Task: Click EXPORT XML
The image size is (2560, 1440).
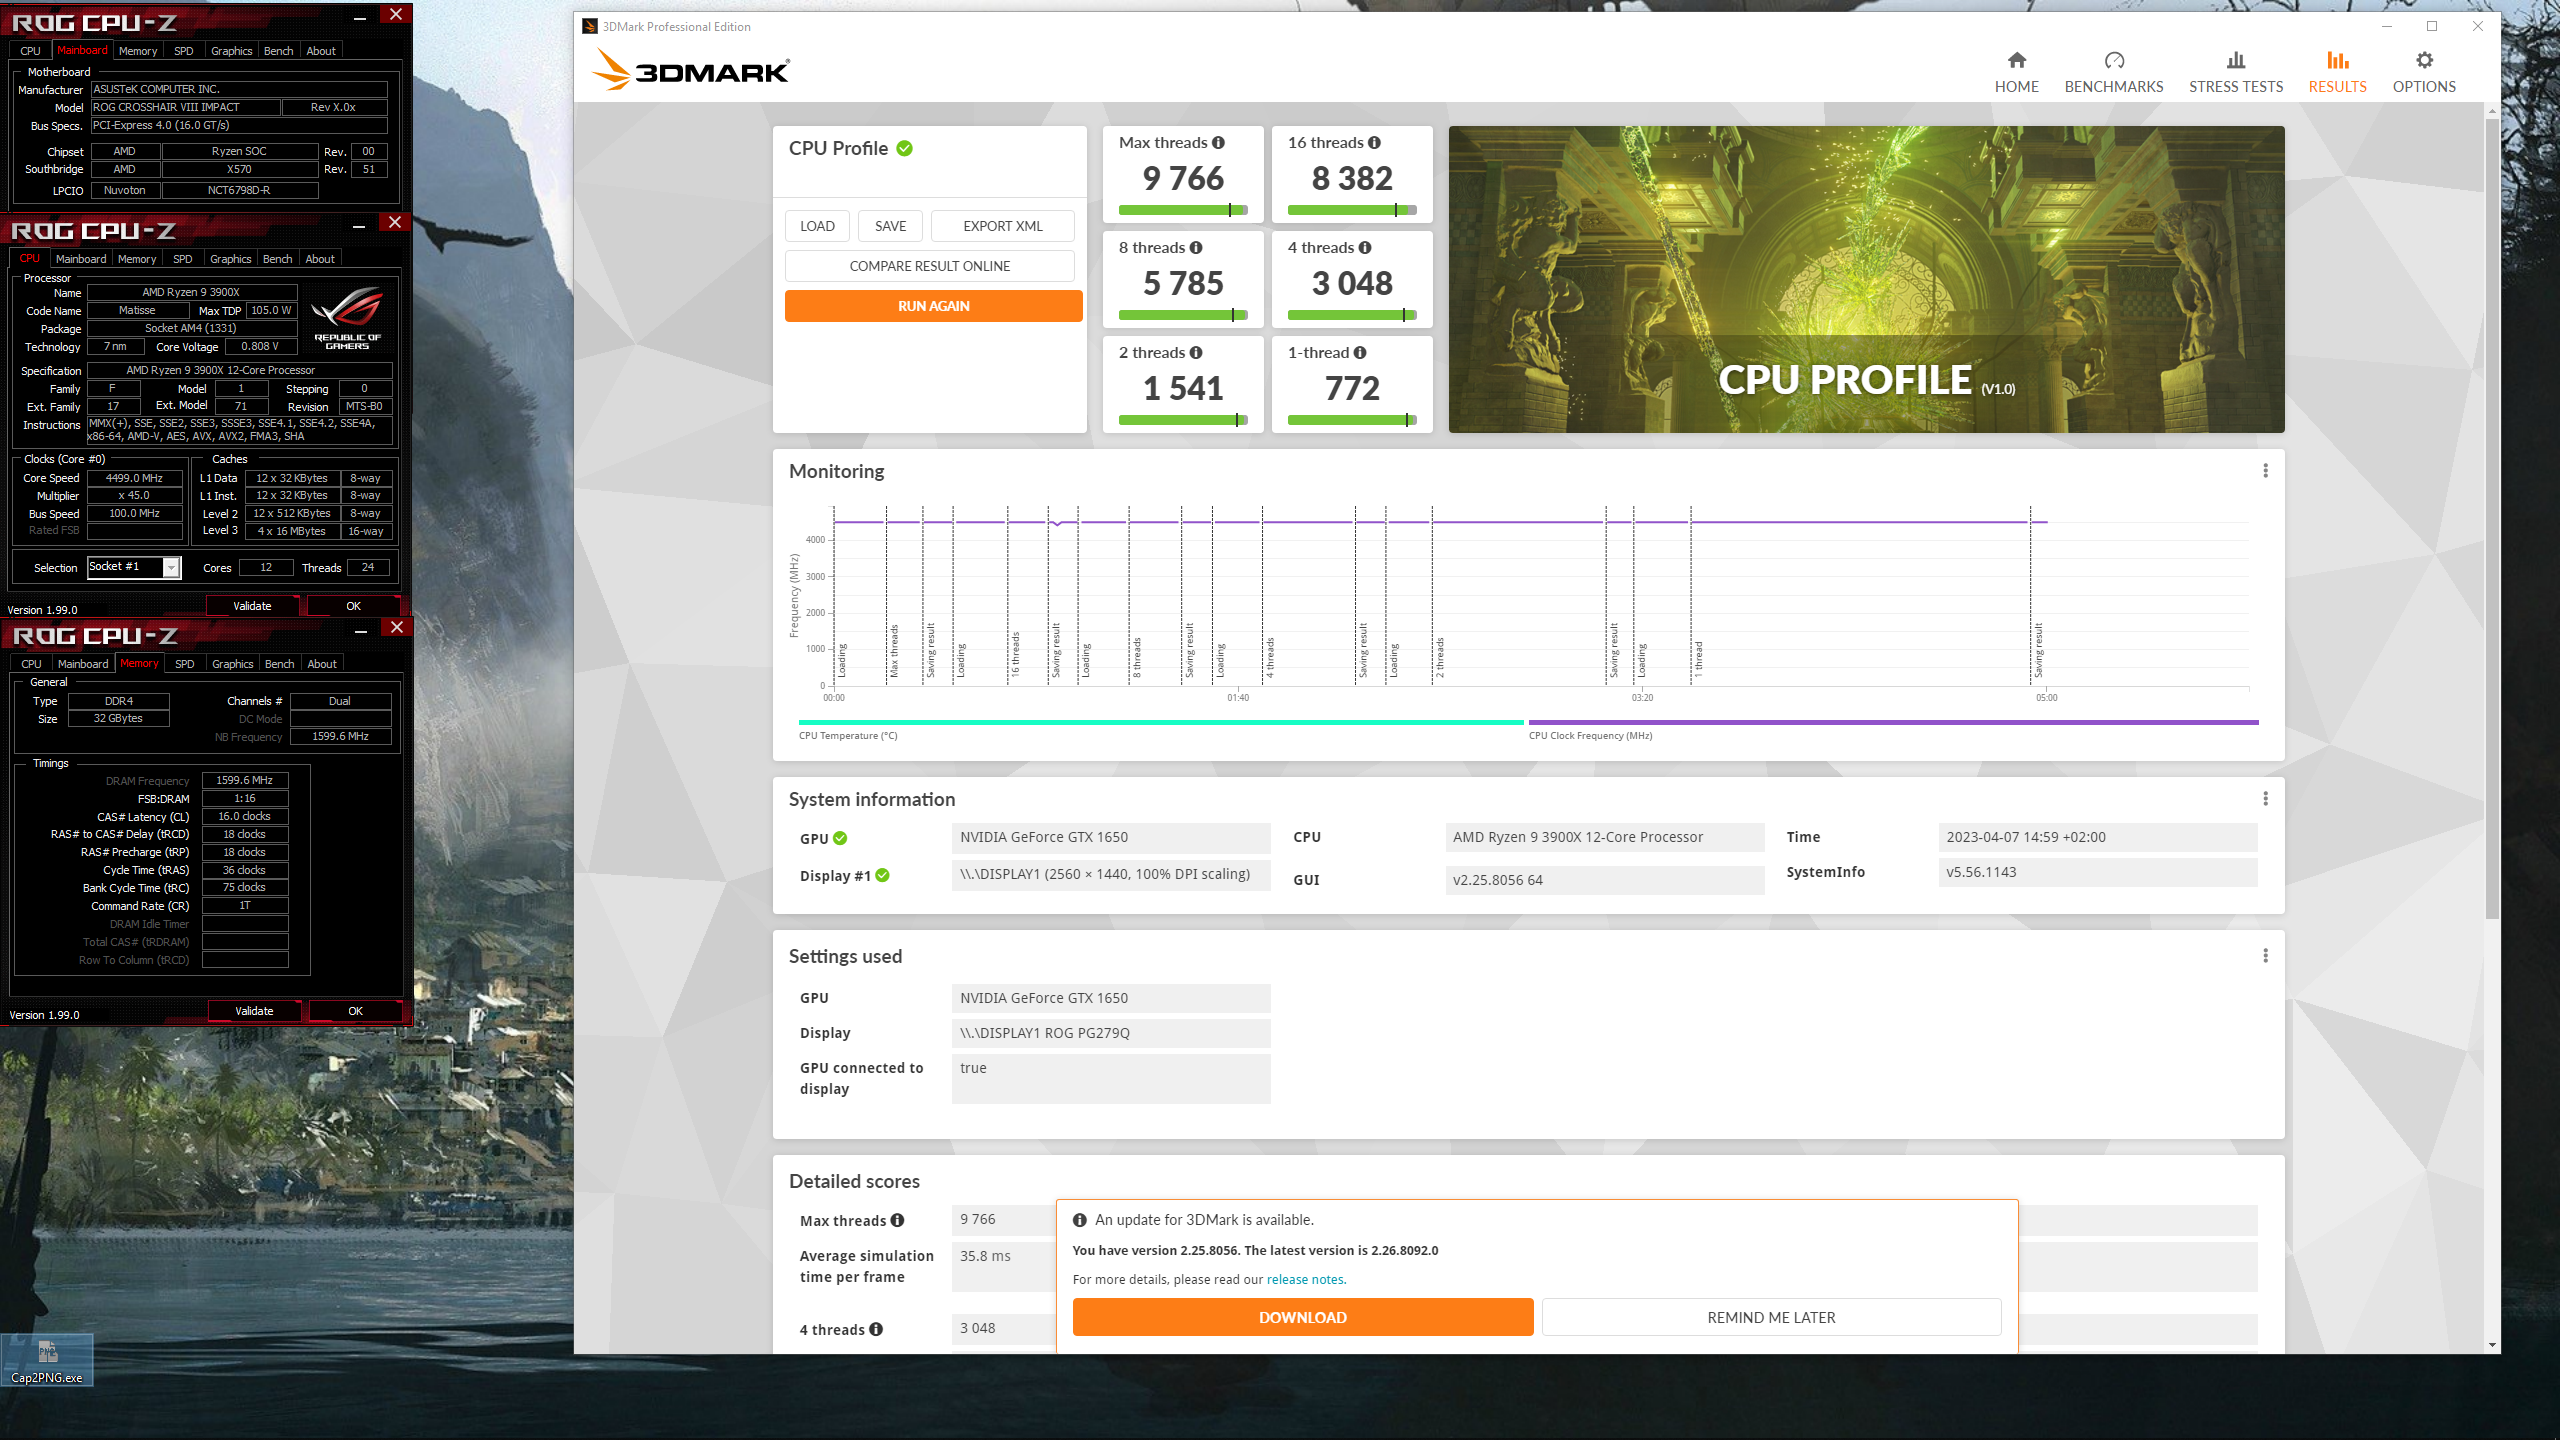Action: [1003, 226]
